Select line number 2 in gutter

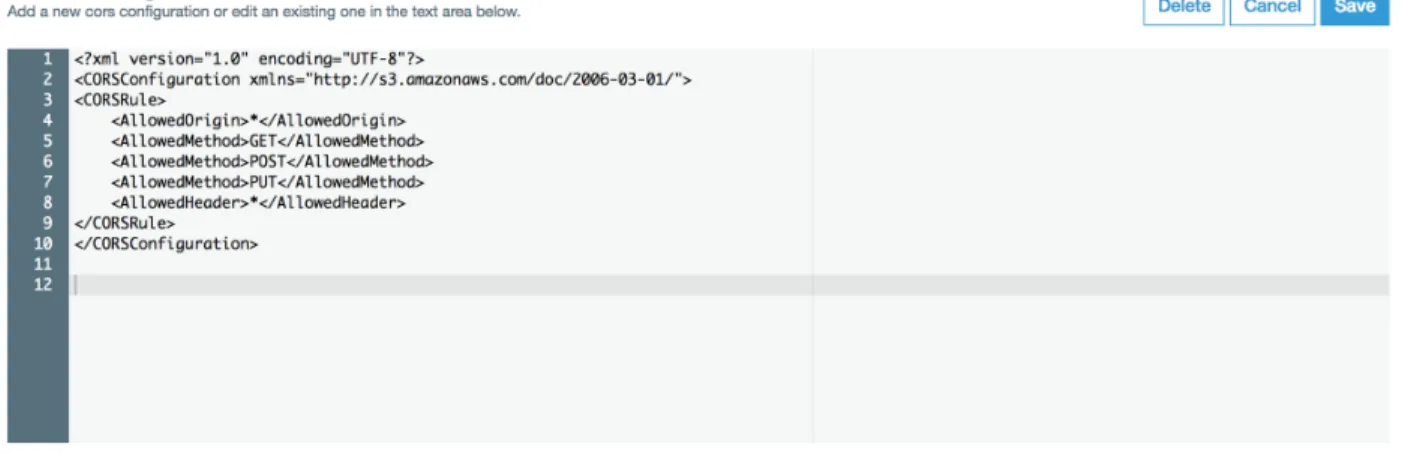coord(47,79)
